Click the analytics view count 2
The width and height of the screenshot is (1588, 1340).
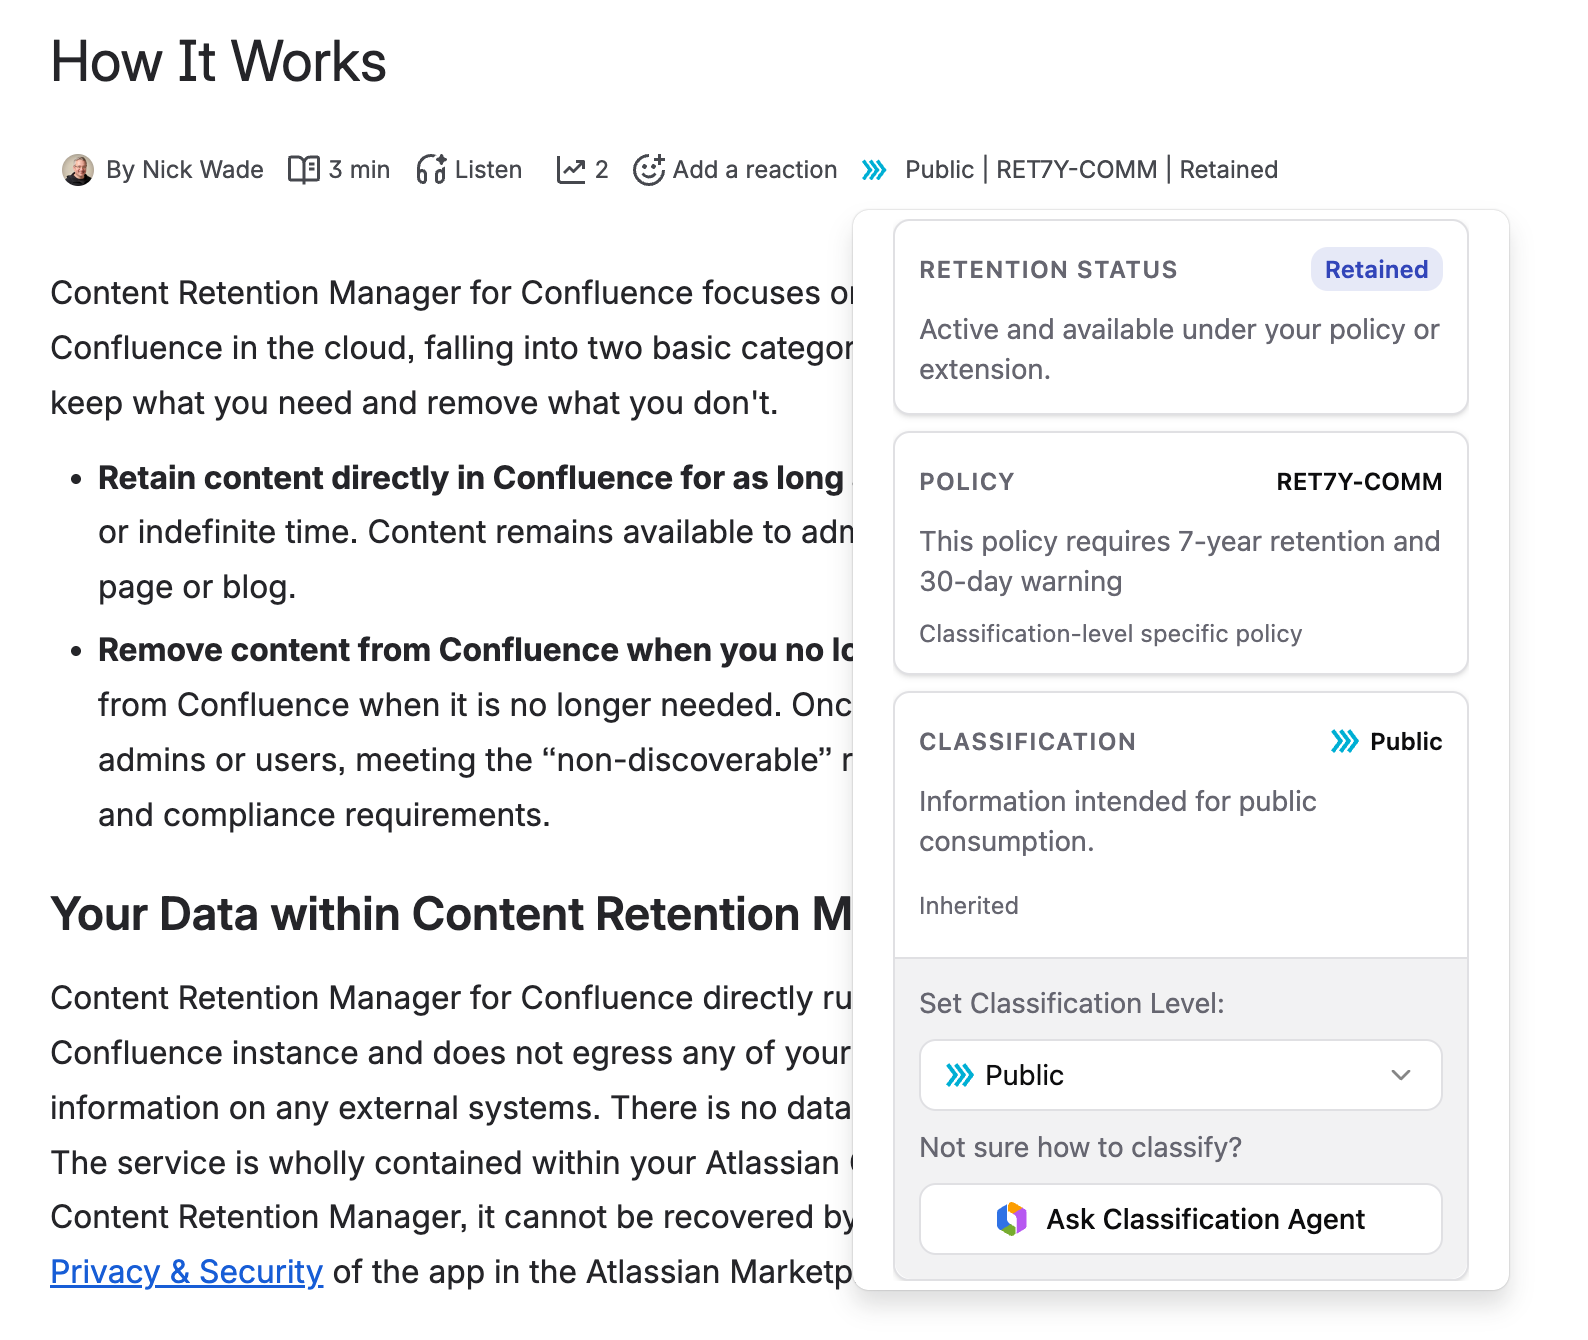602,170
